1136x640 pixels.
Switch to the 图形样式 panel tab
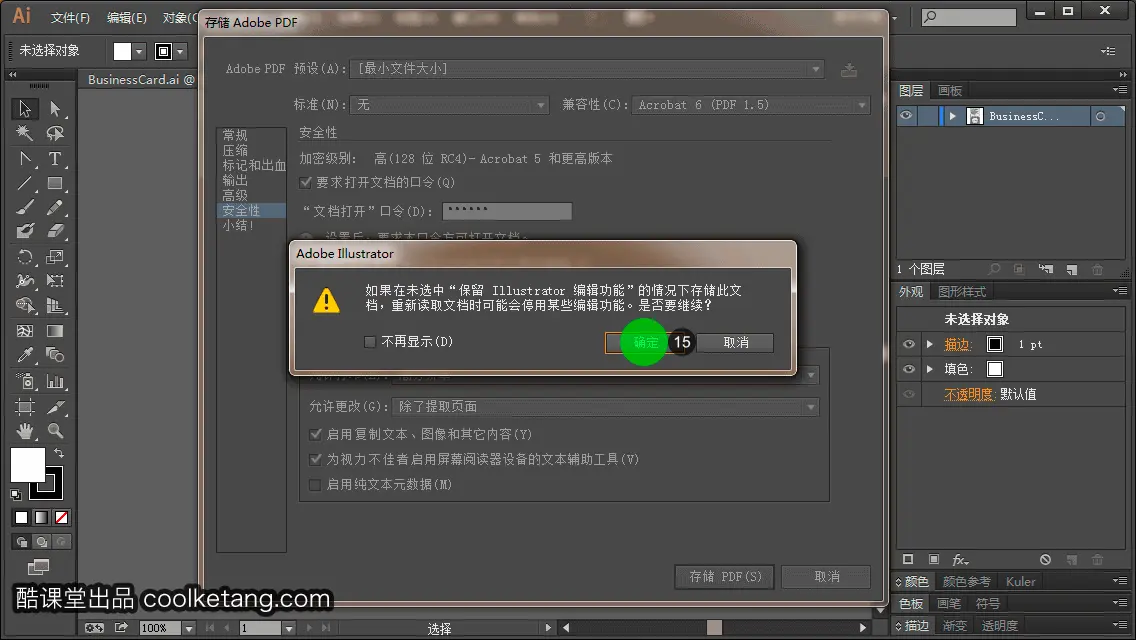tap(962, 291)
